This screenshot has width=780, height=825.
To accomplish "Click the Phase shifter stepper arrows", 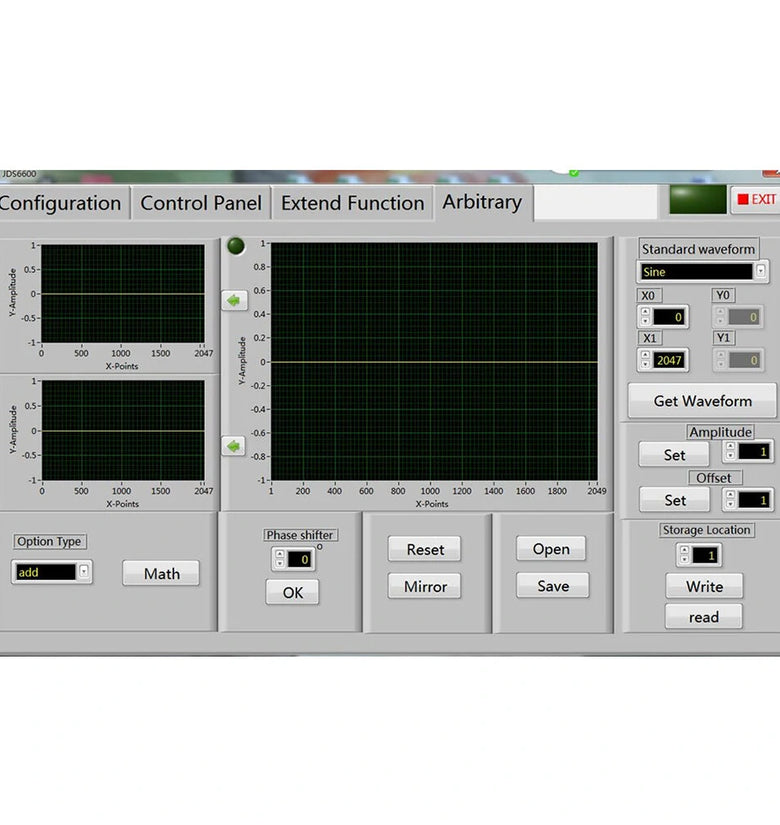I will tap(279, 560).
